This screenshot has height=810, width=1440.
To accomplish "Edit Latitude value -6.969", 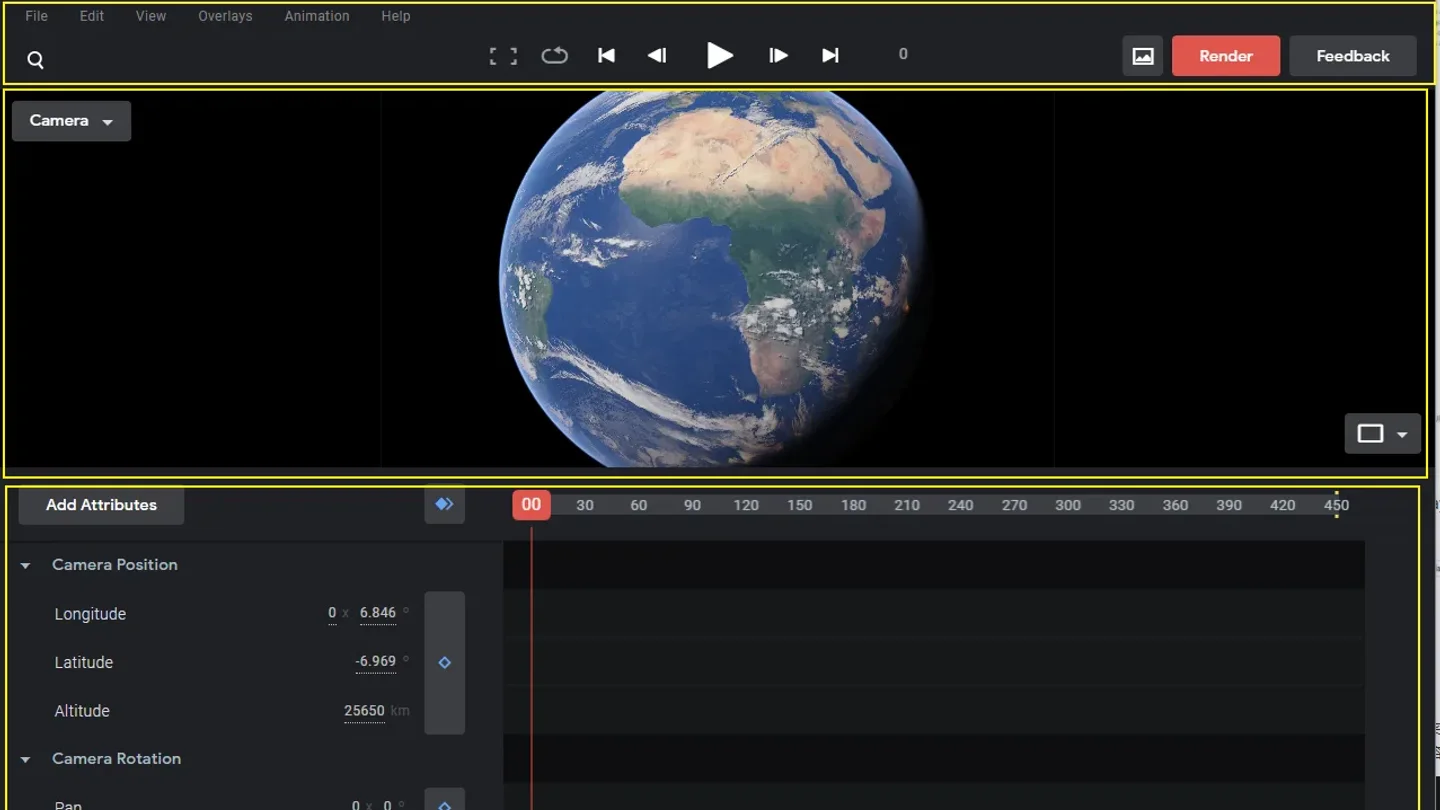I will click(x=375, y=662).
